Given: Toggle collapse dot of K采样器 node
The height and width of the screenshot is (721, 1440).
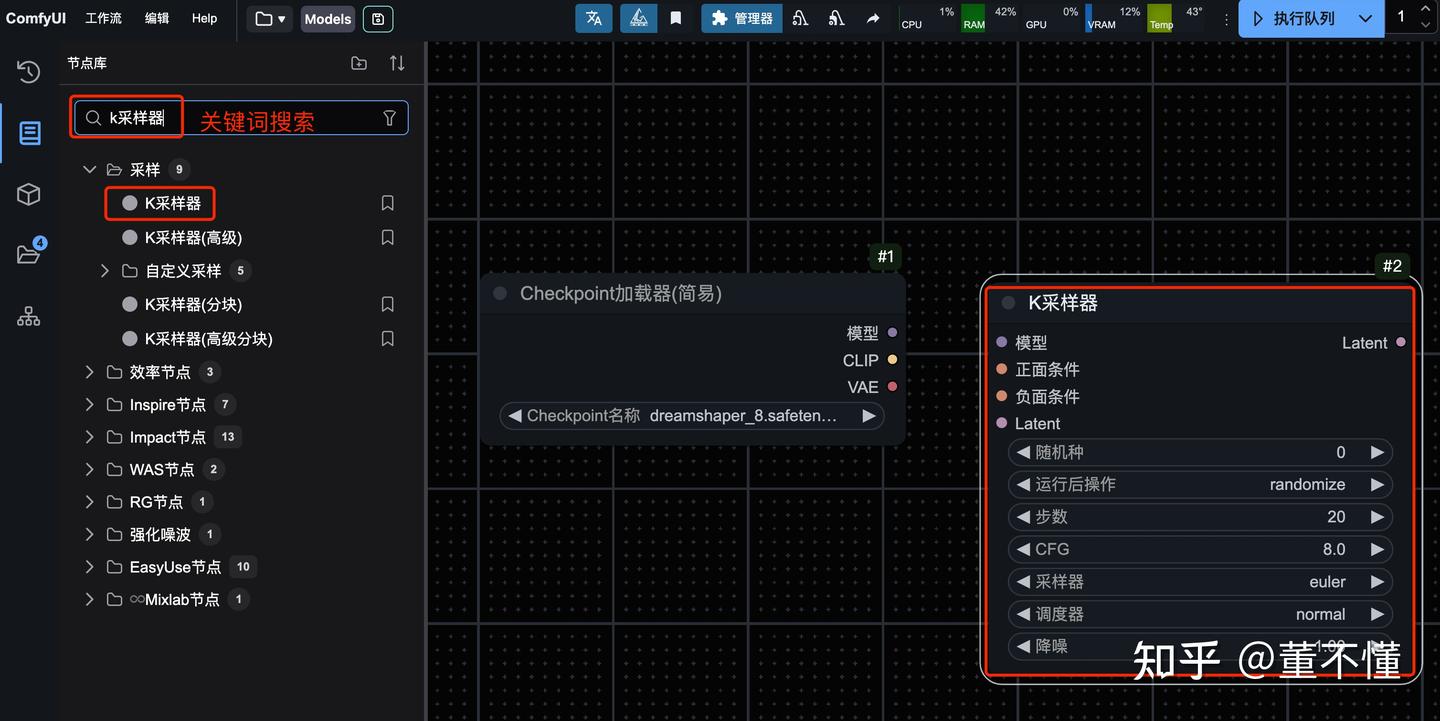Looking at the screenshot, I should (1008, 303).
